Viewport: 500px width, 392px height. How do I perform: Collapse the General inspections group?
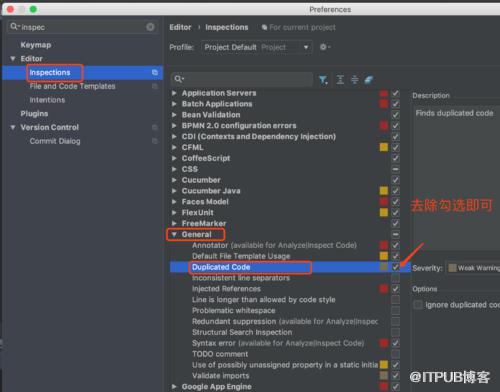(174, 234)
